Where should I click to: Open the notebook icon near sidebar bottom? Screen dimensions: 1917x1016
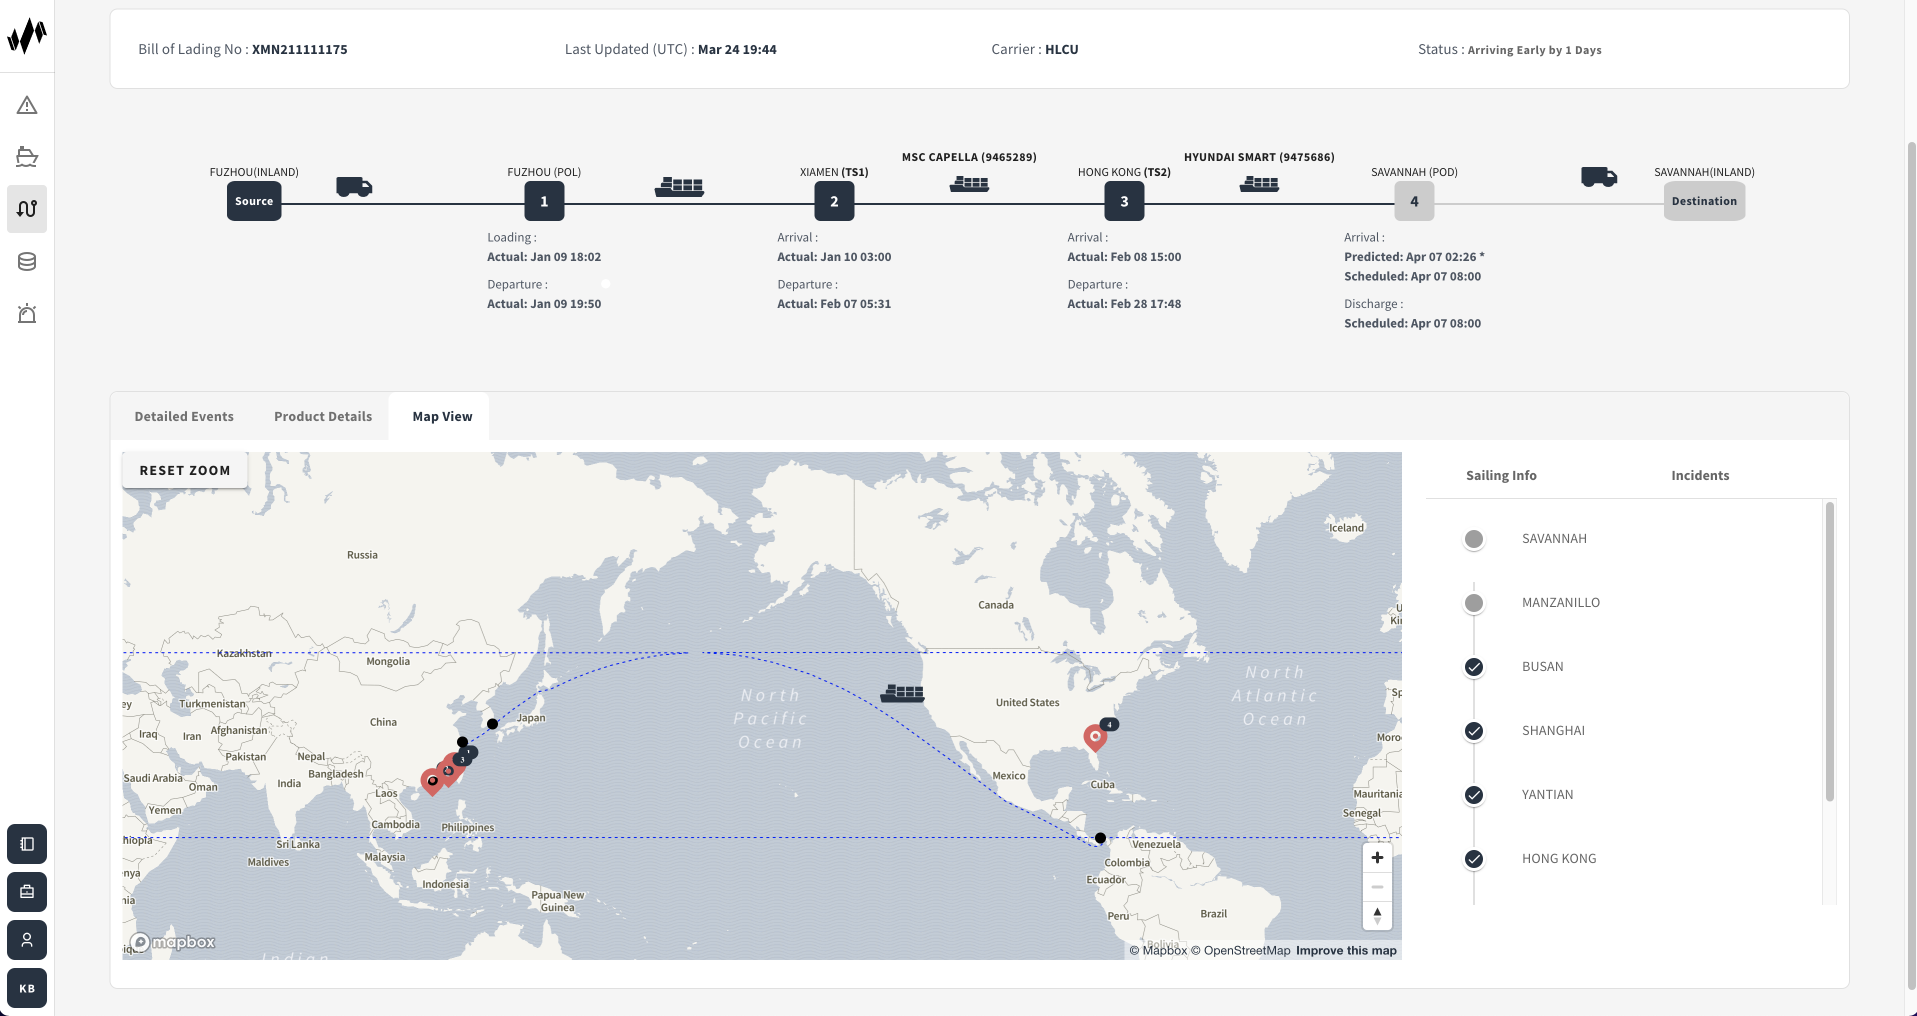[27, 844]
